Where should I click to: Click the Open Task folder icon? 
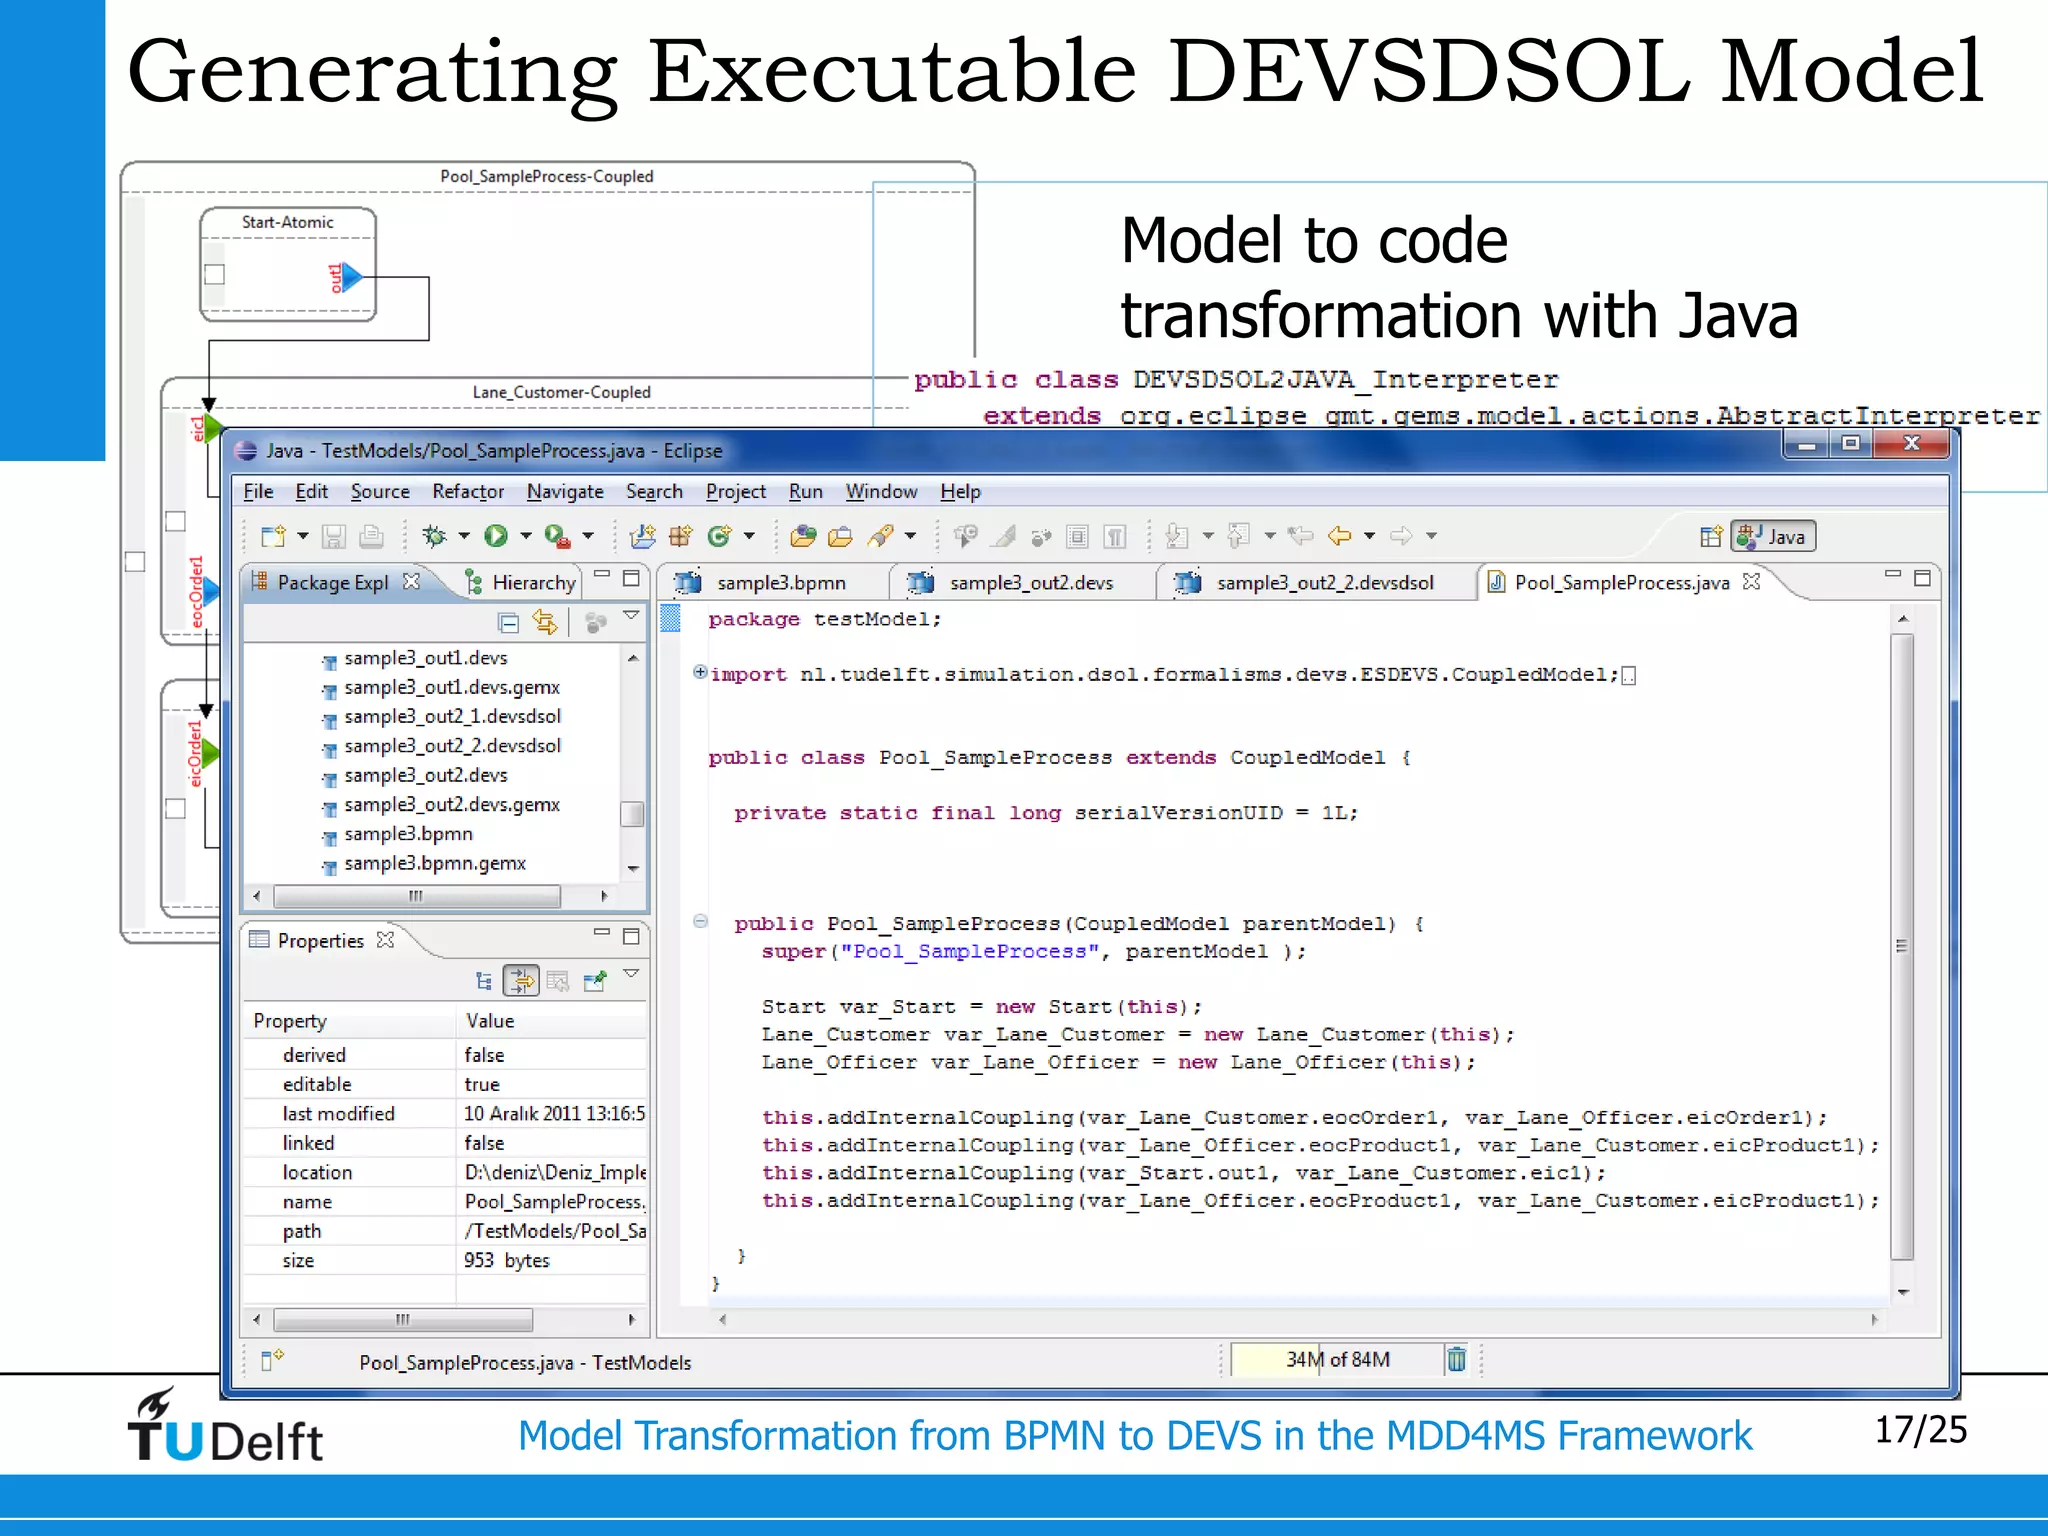pyautogui.click(x=841, y=537)
